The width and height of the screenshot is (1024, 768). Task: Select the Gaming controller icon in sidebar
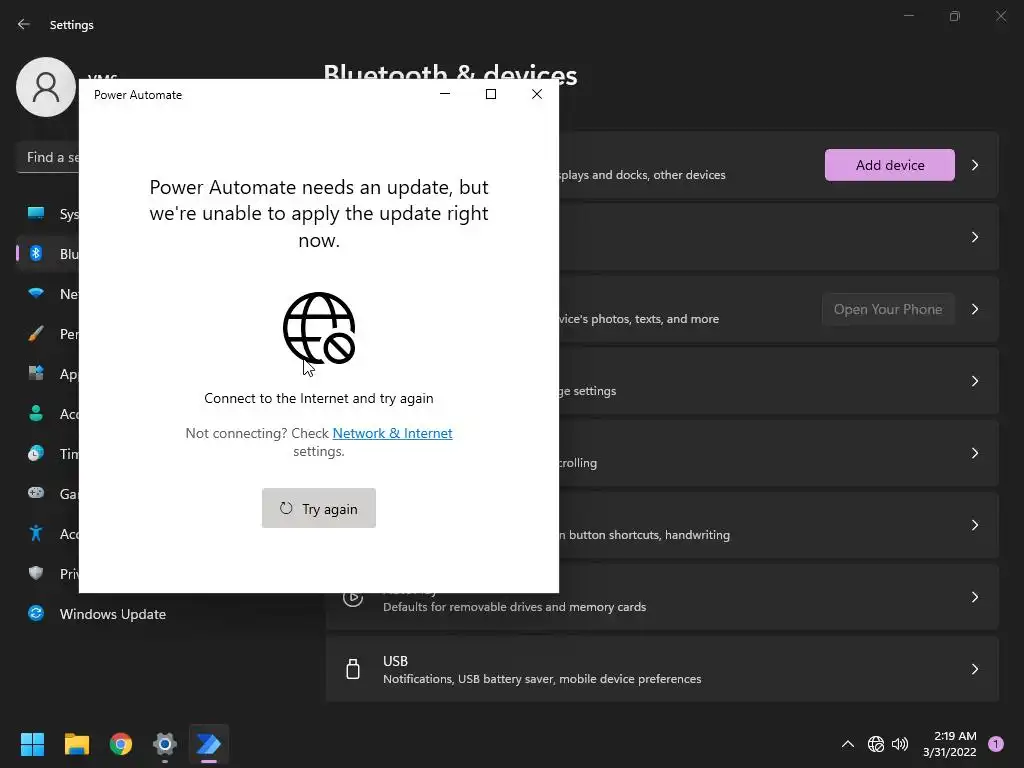click(36, 493)
